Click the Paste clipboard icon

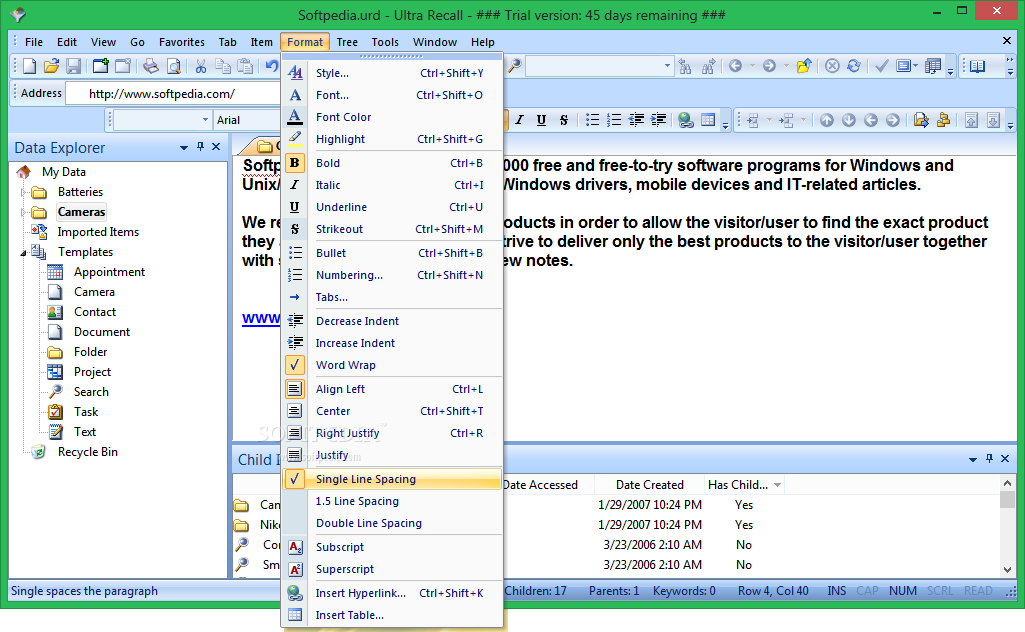pos(245,66)
